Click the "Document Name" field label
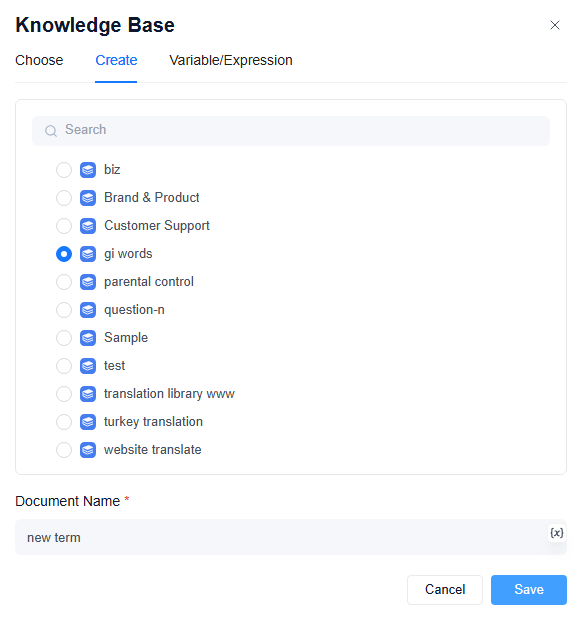This screenshot has width=582, height=620. tap(68, 501)
